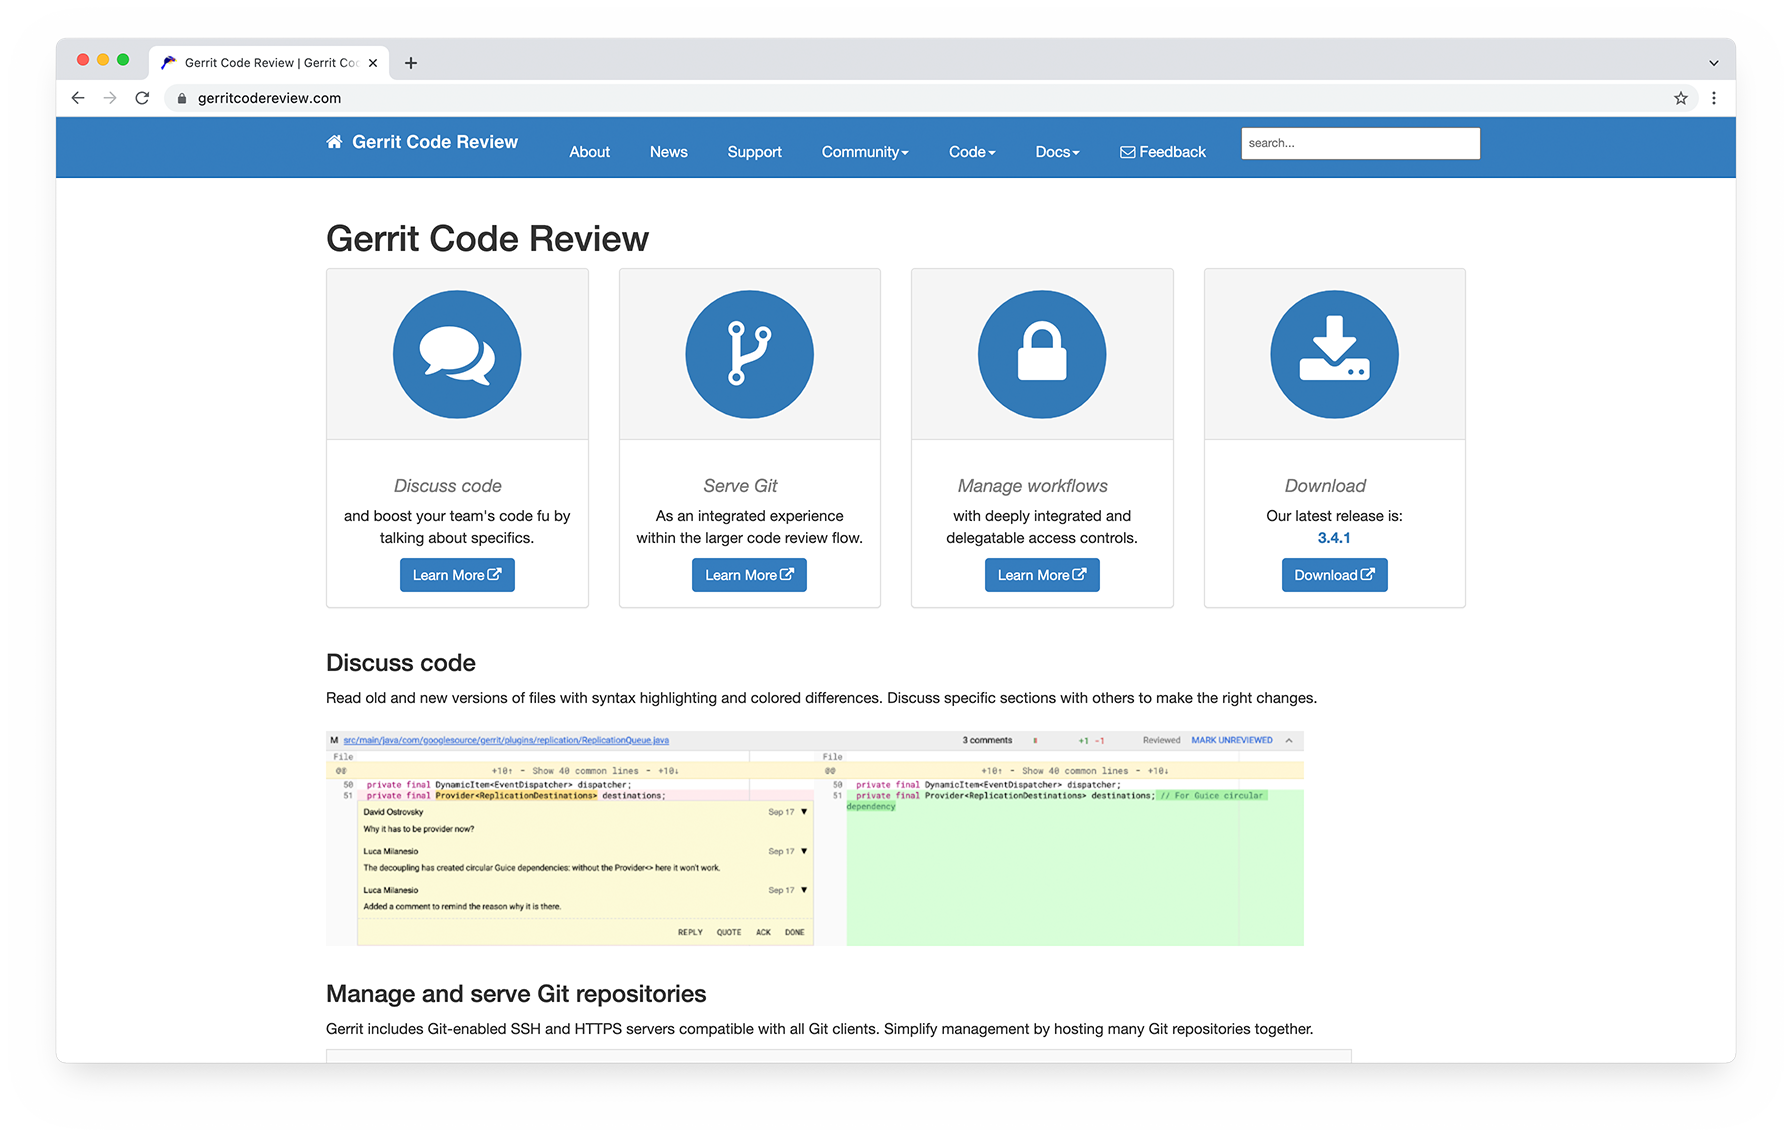This screenshot has height=1137, width=1792.
Task: Reload the page with refresh icon
Action: pos(142,98)
